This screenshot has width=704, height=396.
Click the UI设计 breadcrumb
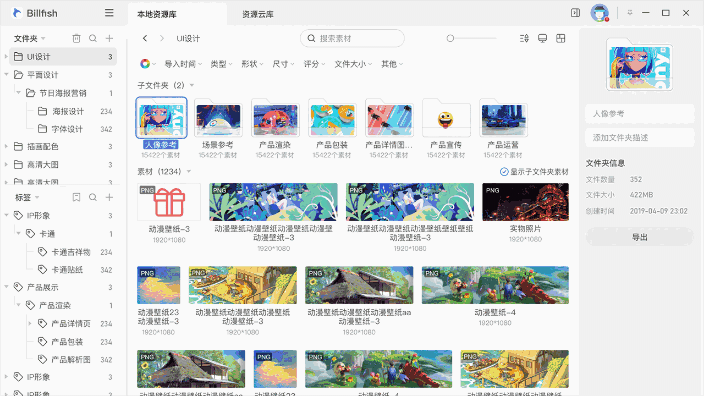coord(188,39)
